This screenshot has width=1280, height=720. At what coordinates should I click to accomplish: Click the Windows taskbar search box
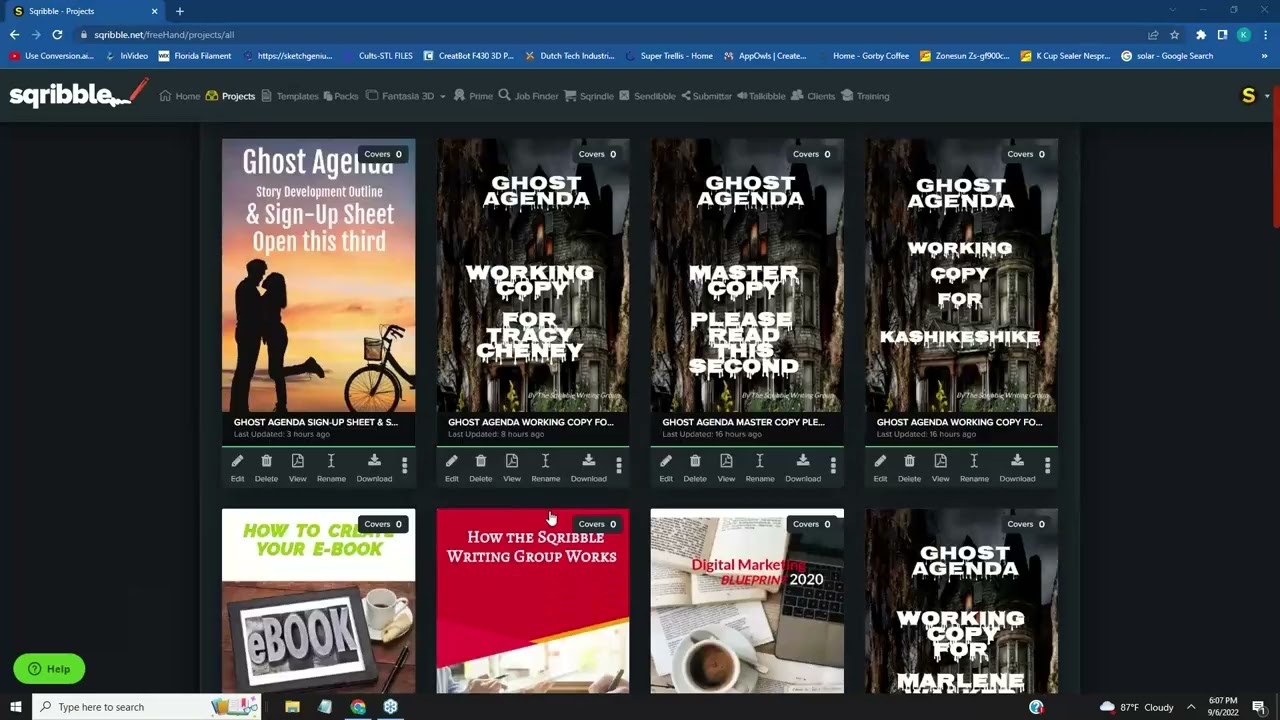(147, 707)
